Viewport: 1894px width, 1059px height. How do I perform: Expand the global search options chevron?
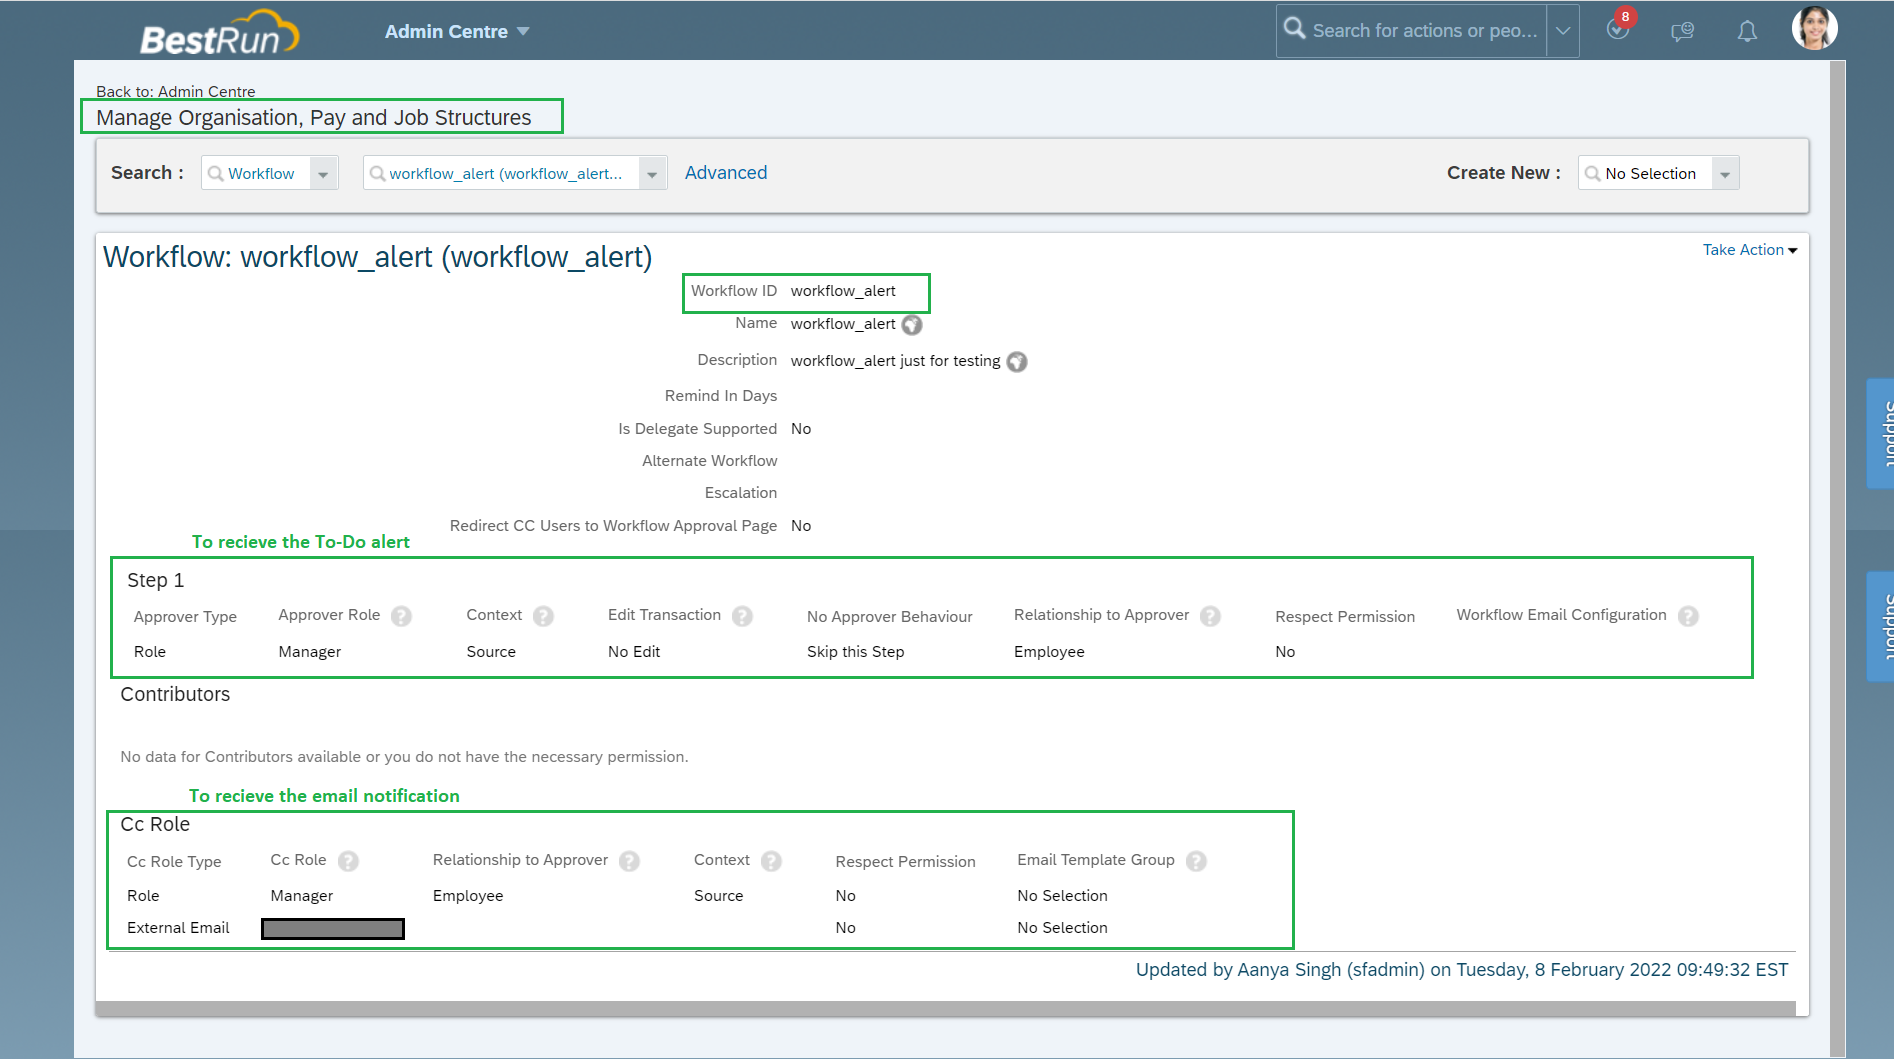pos(1563,31)
